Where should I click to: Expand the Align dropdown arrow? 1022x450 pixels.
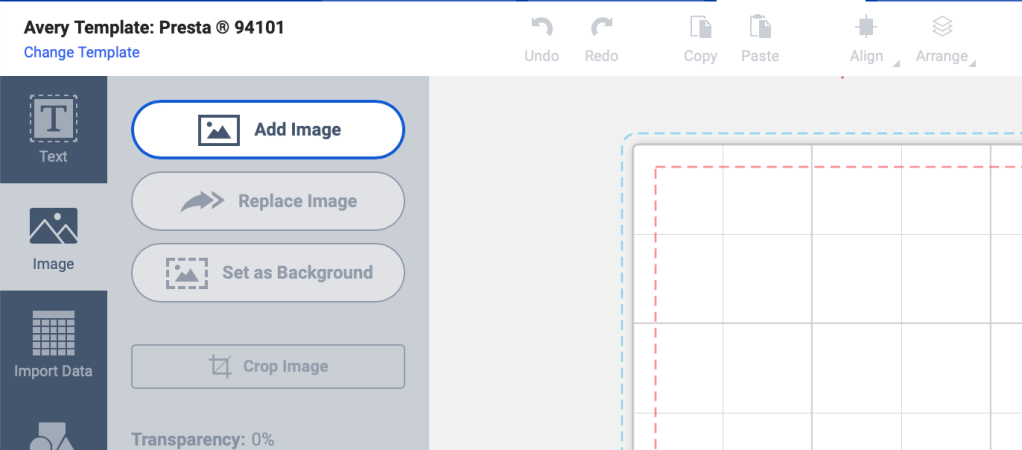[896, 64]
